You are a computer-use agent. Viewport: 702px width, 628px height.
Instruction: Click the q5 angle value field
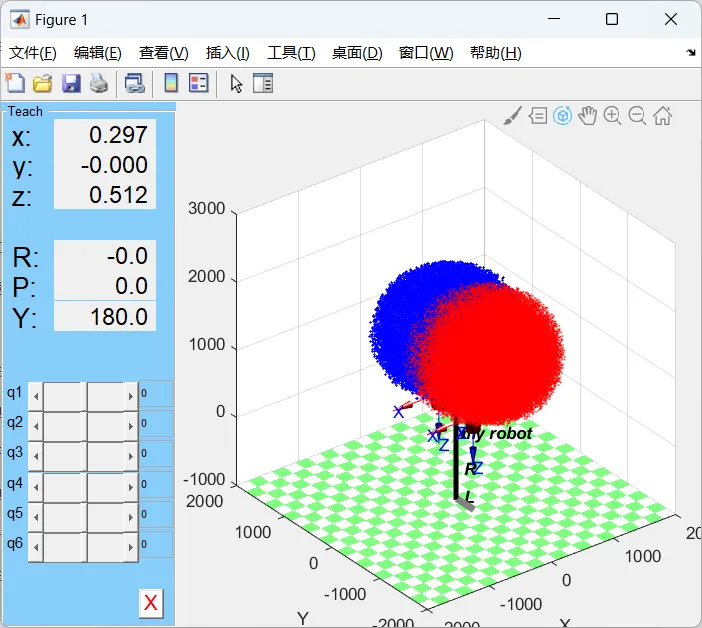click(x=156, y=514)
